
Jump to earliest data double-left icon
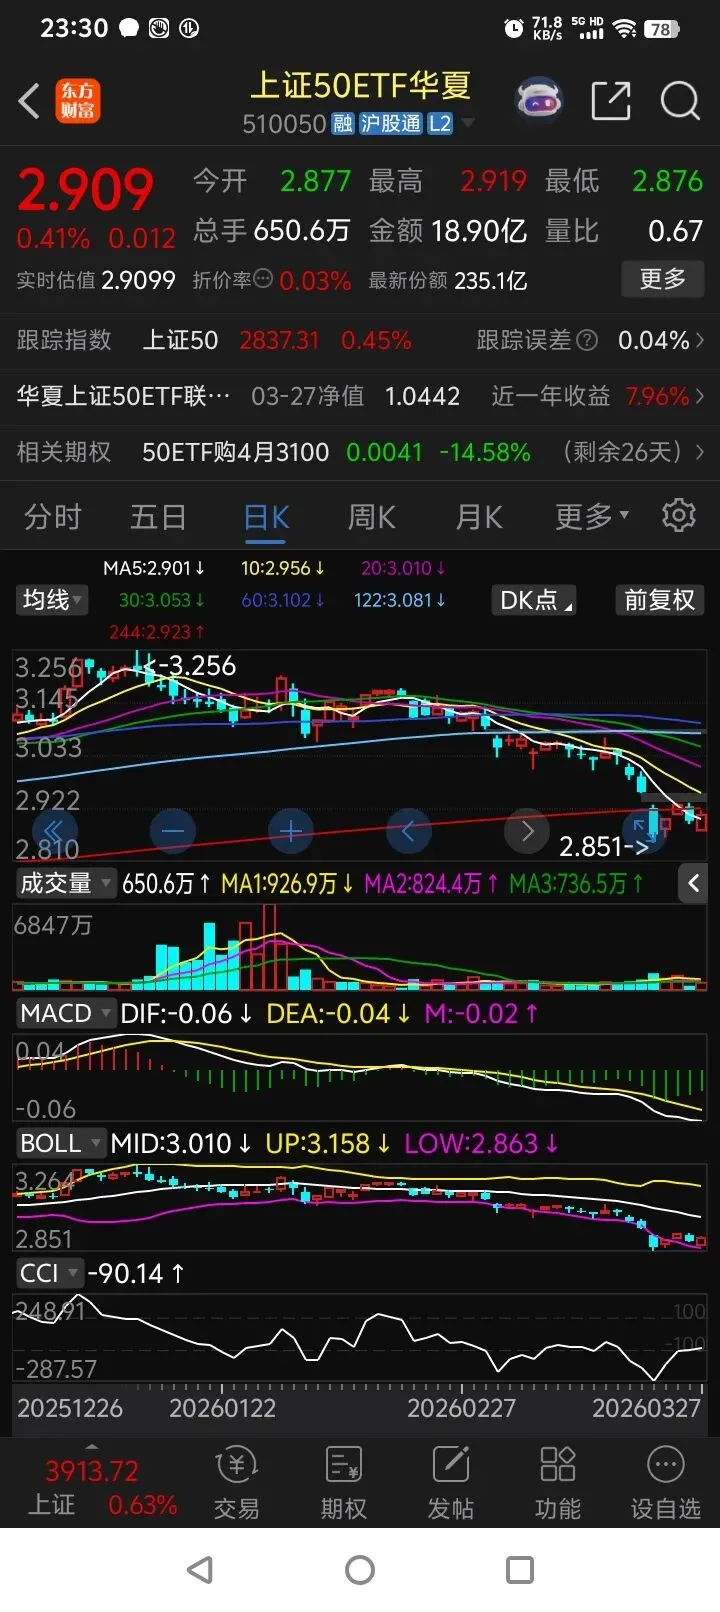(55, 830)
